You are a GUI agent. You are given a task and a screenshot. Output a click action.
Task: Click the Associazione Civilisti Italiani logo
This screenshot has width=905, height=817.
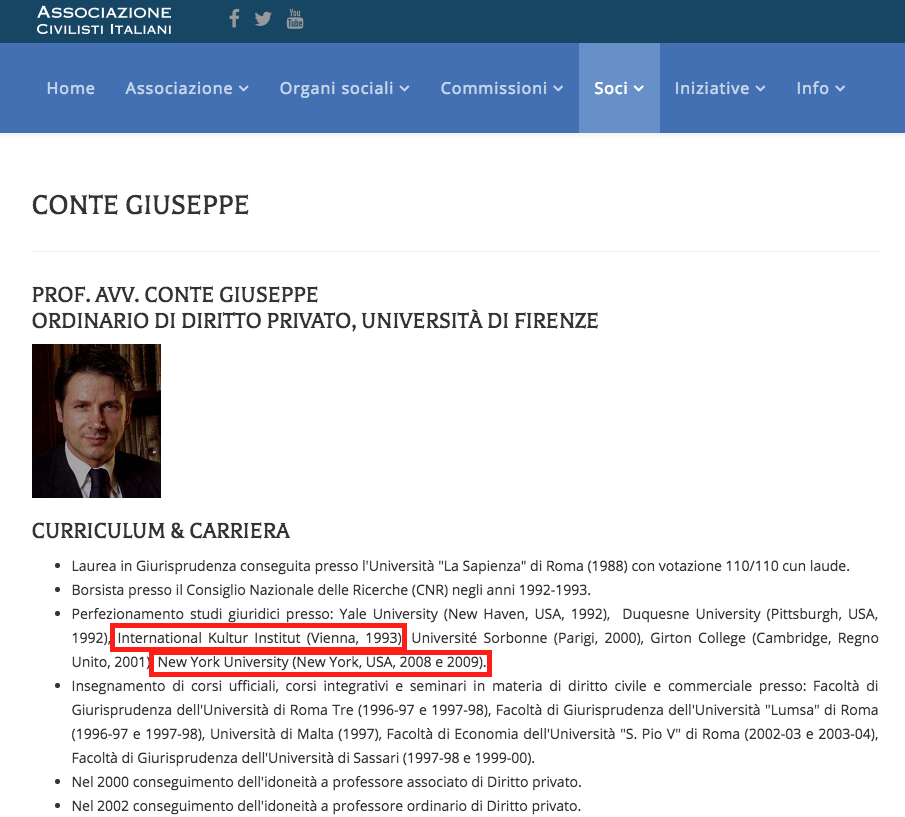click(104, 20)
